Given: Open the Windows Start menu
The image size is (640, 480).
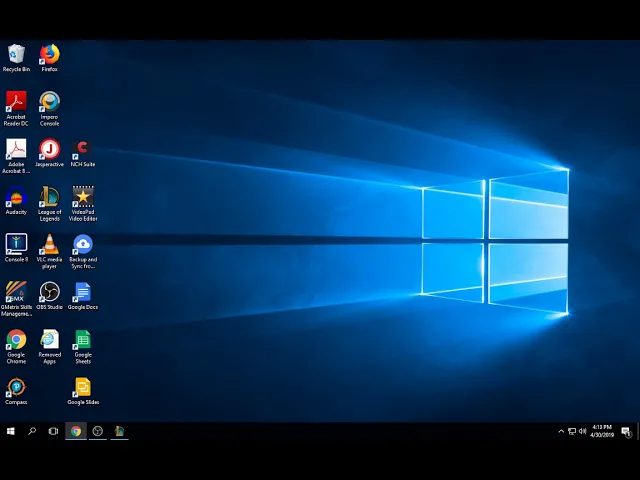Looking at the screenshot, I should point(11,431).
